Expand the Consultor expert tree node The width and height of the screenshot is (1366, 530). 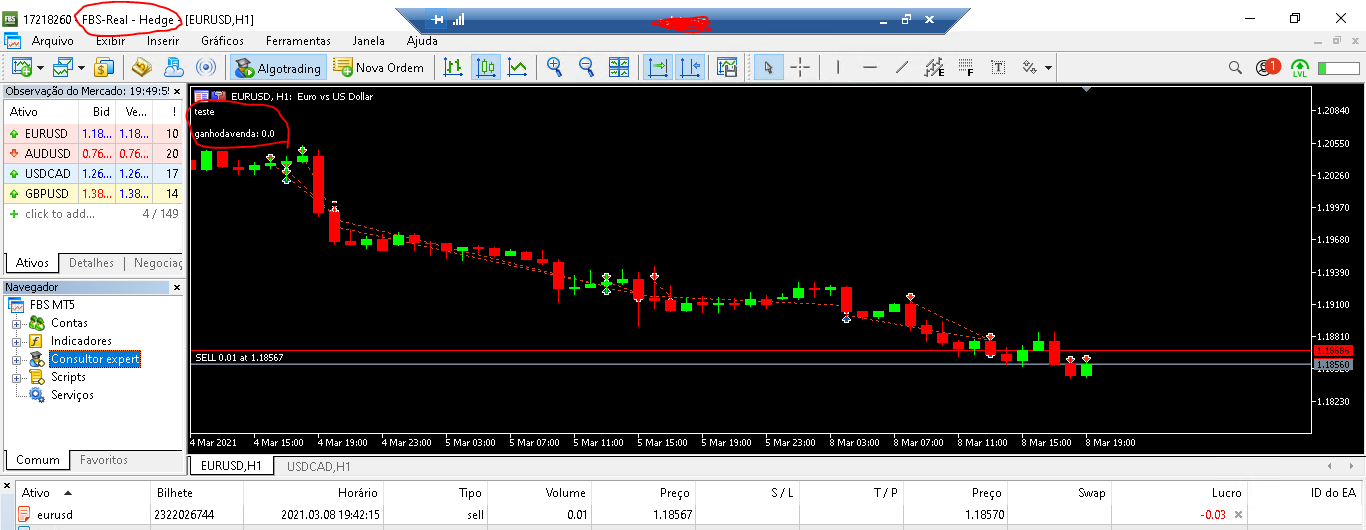click(x=17, y=359)
